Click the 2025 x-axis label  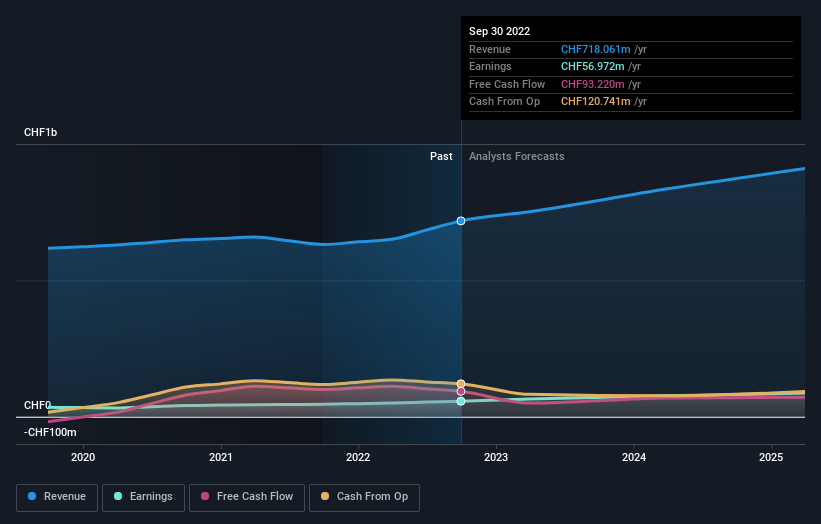771,457
